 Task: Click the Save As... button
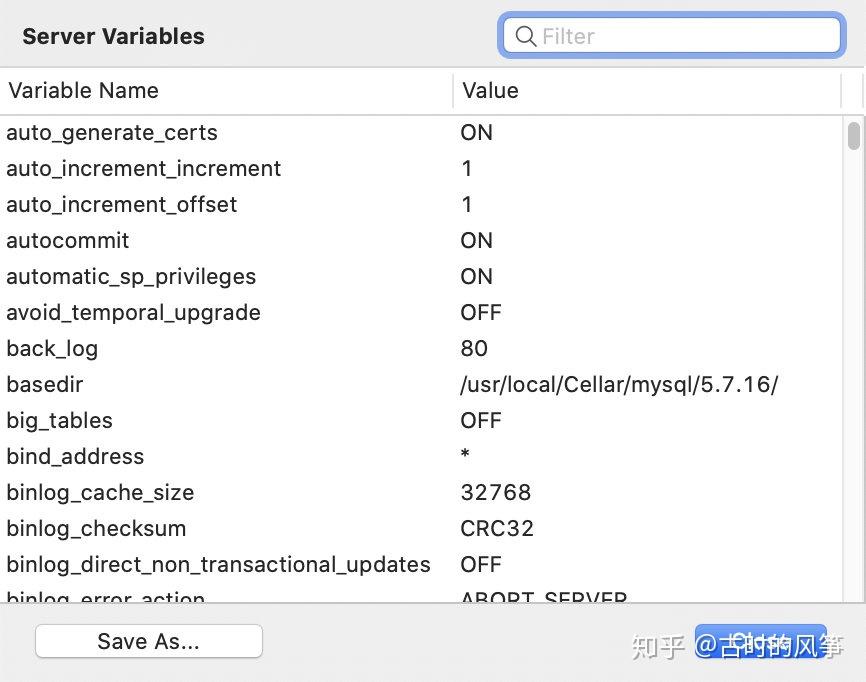[x=148, y=642]
